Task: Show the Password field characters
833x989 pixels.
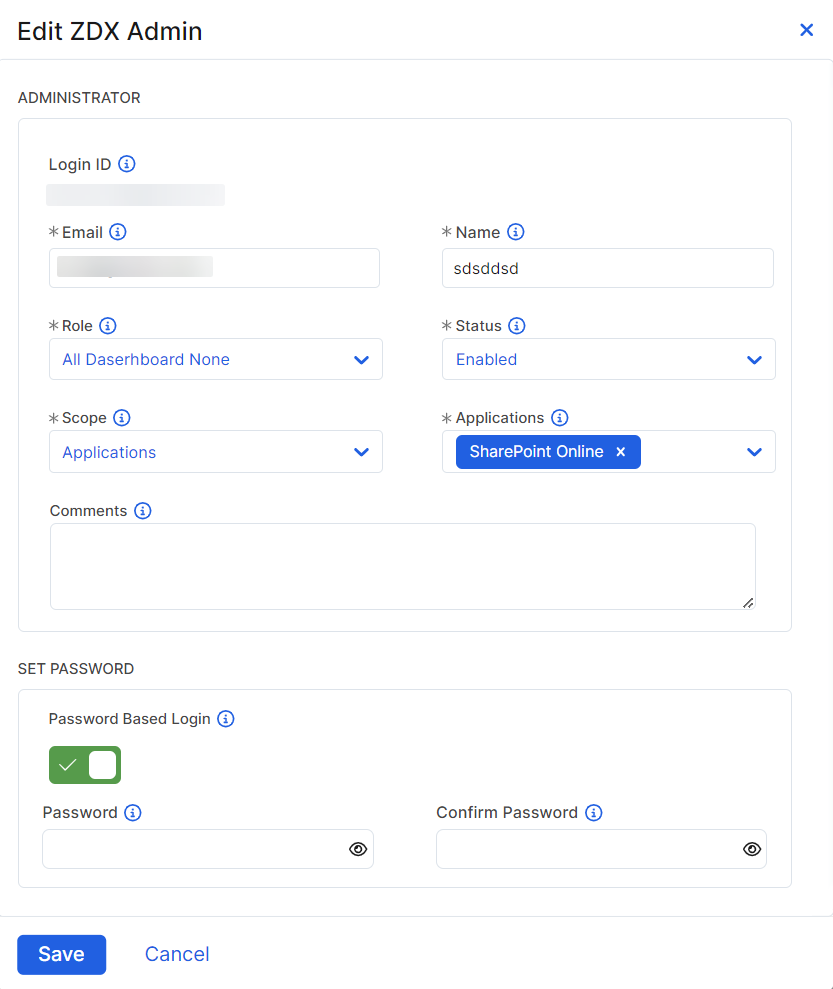Action: pyautogui.click(x=358, y=849)
